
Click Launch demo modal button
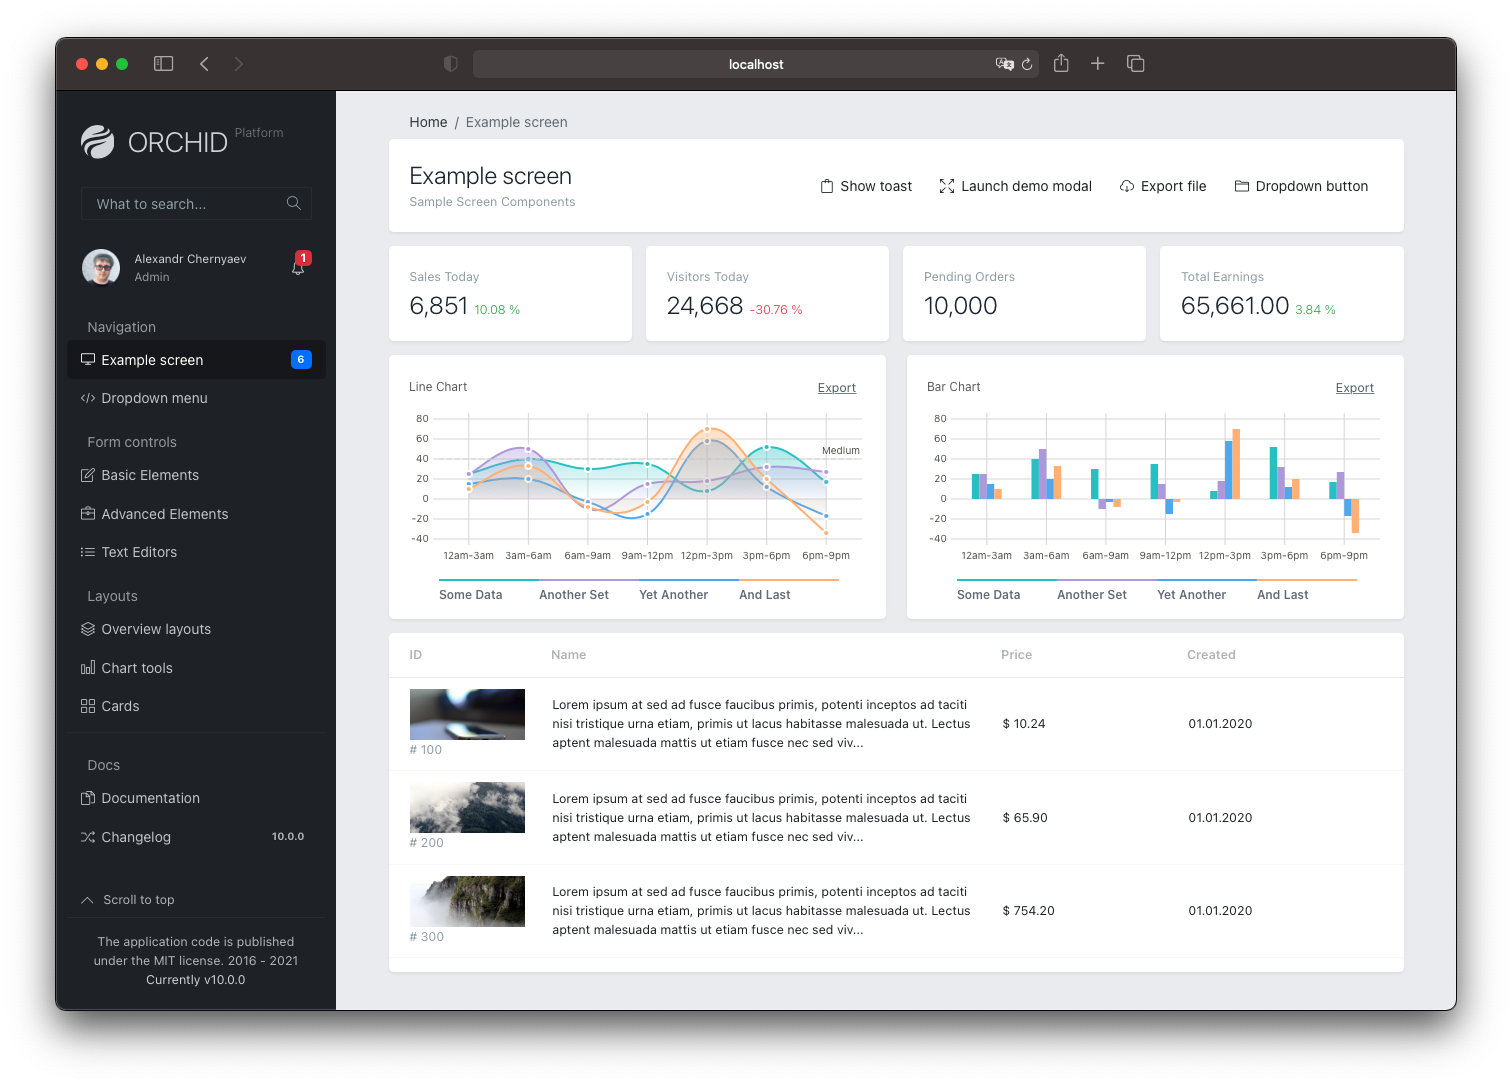coord(1015,186)
